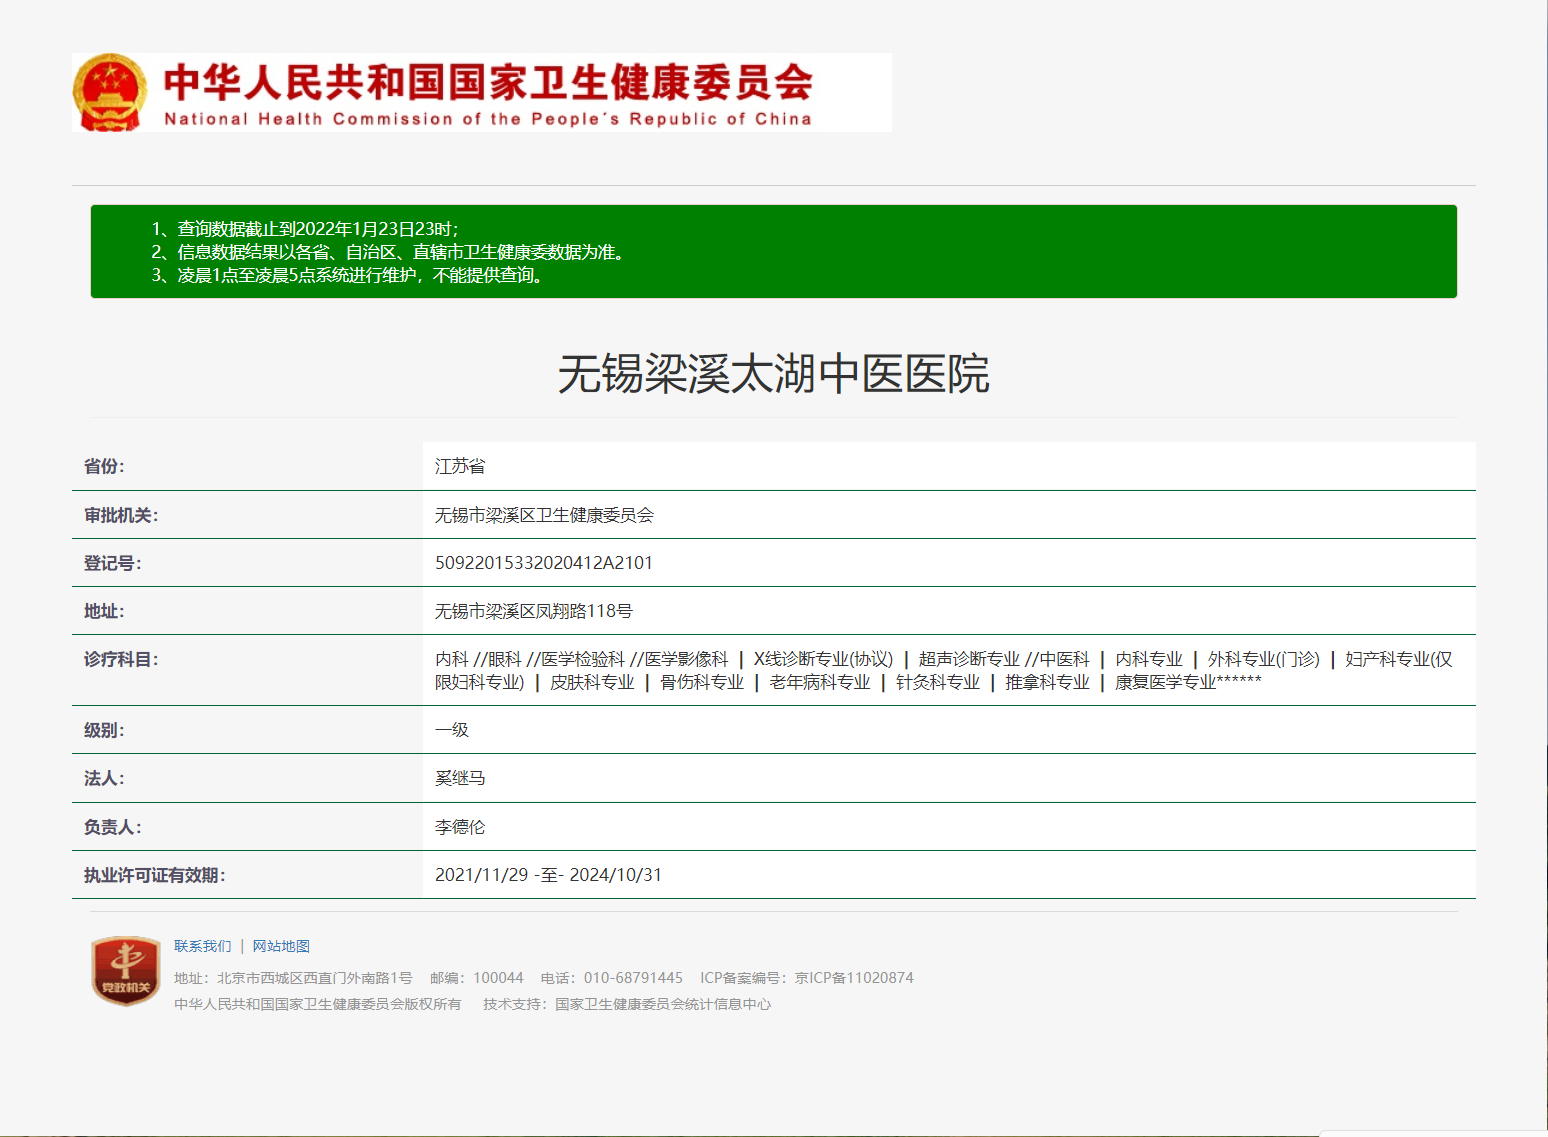Click the ICP备案编号 京ICP备11020874 text
Screen dimensions: 1548x1137
807,978
